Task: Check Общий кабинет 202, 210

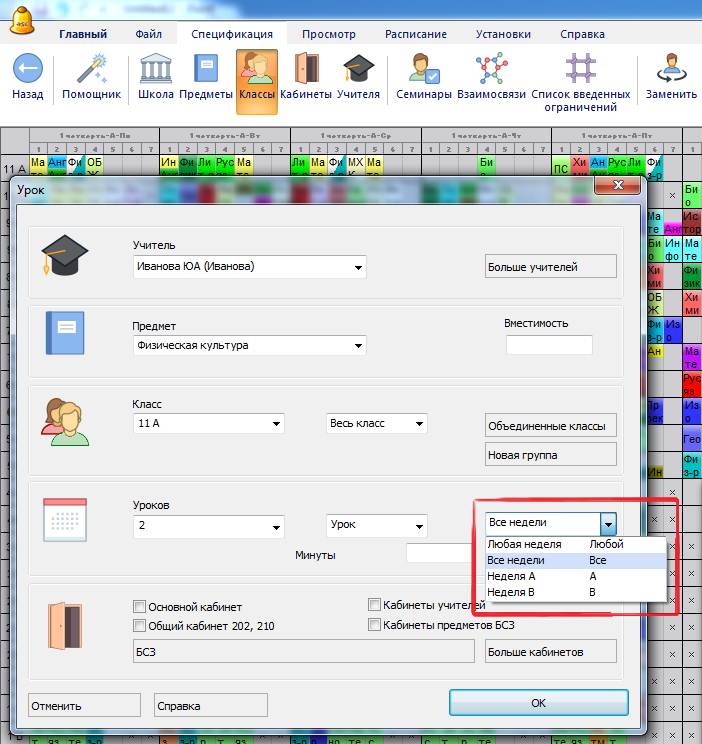Action: pyautogui.click(x=139, y=626)
